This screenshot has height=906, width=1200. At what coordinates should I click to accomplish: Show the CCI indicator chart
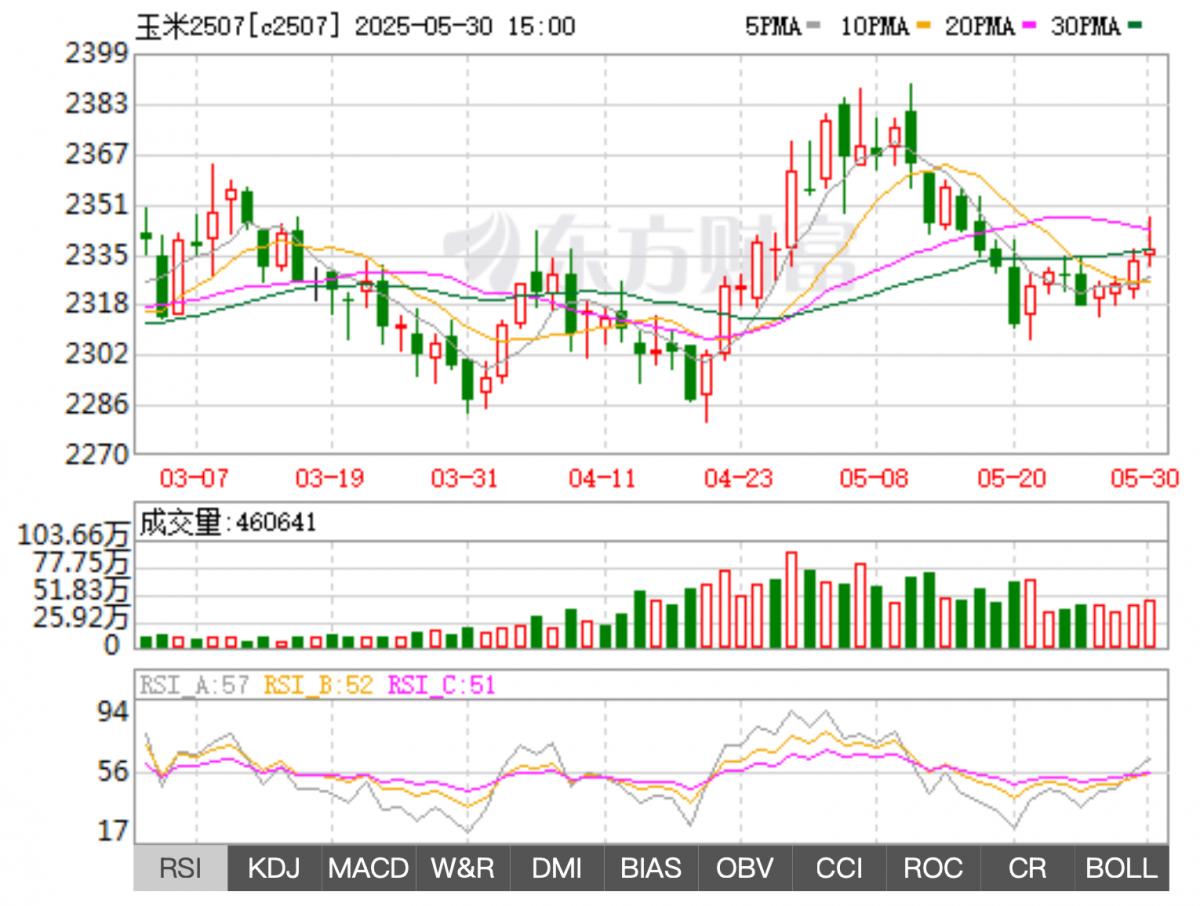point(839,868)
